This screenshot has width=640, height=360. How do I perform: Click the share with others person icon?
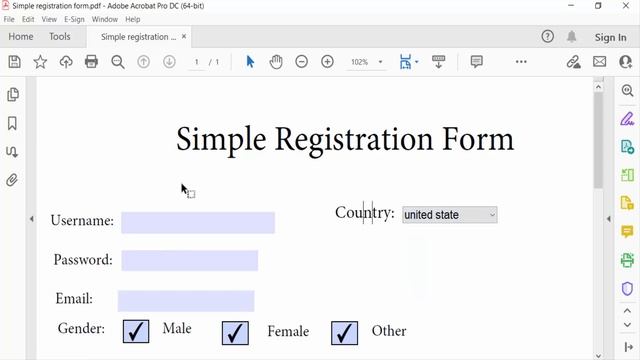(625, 62)
